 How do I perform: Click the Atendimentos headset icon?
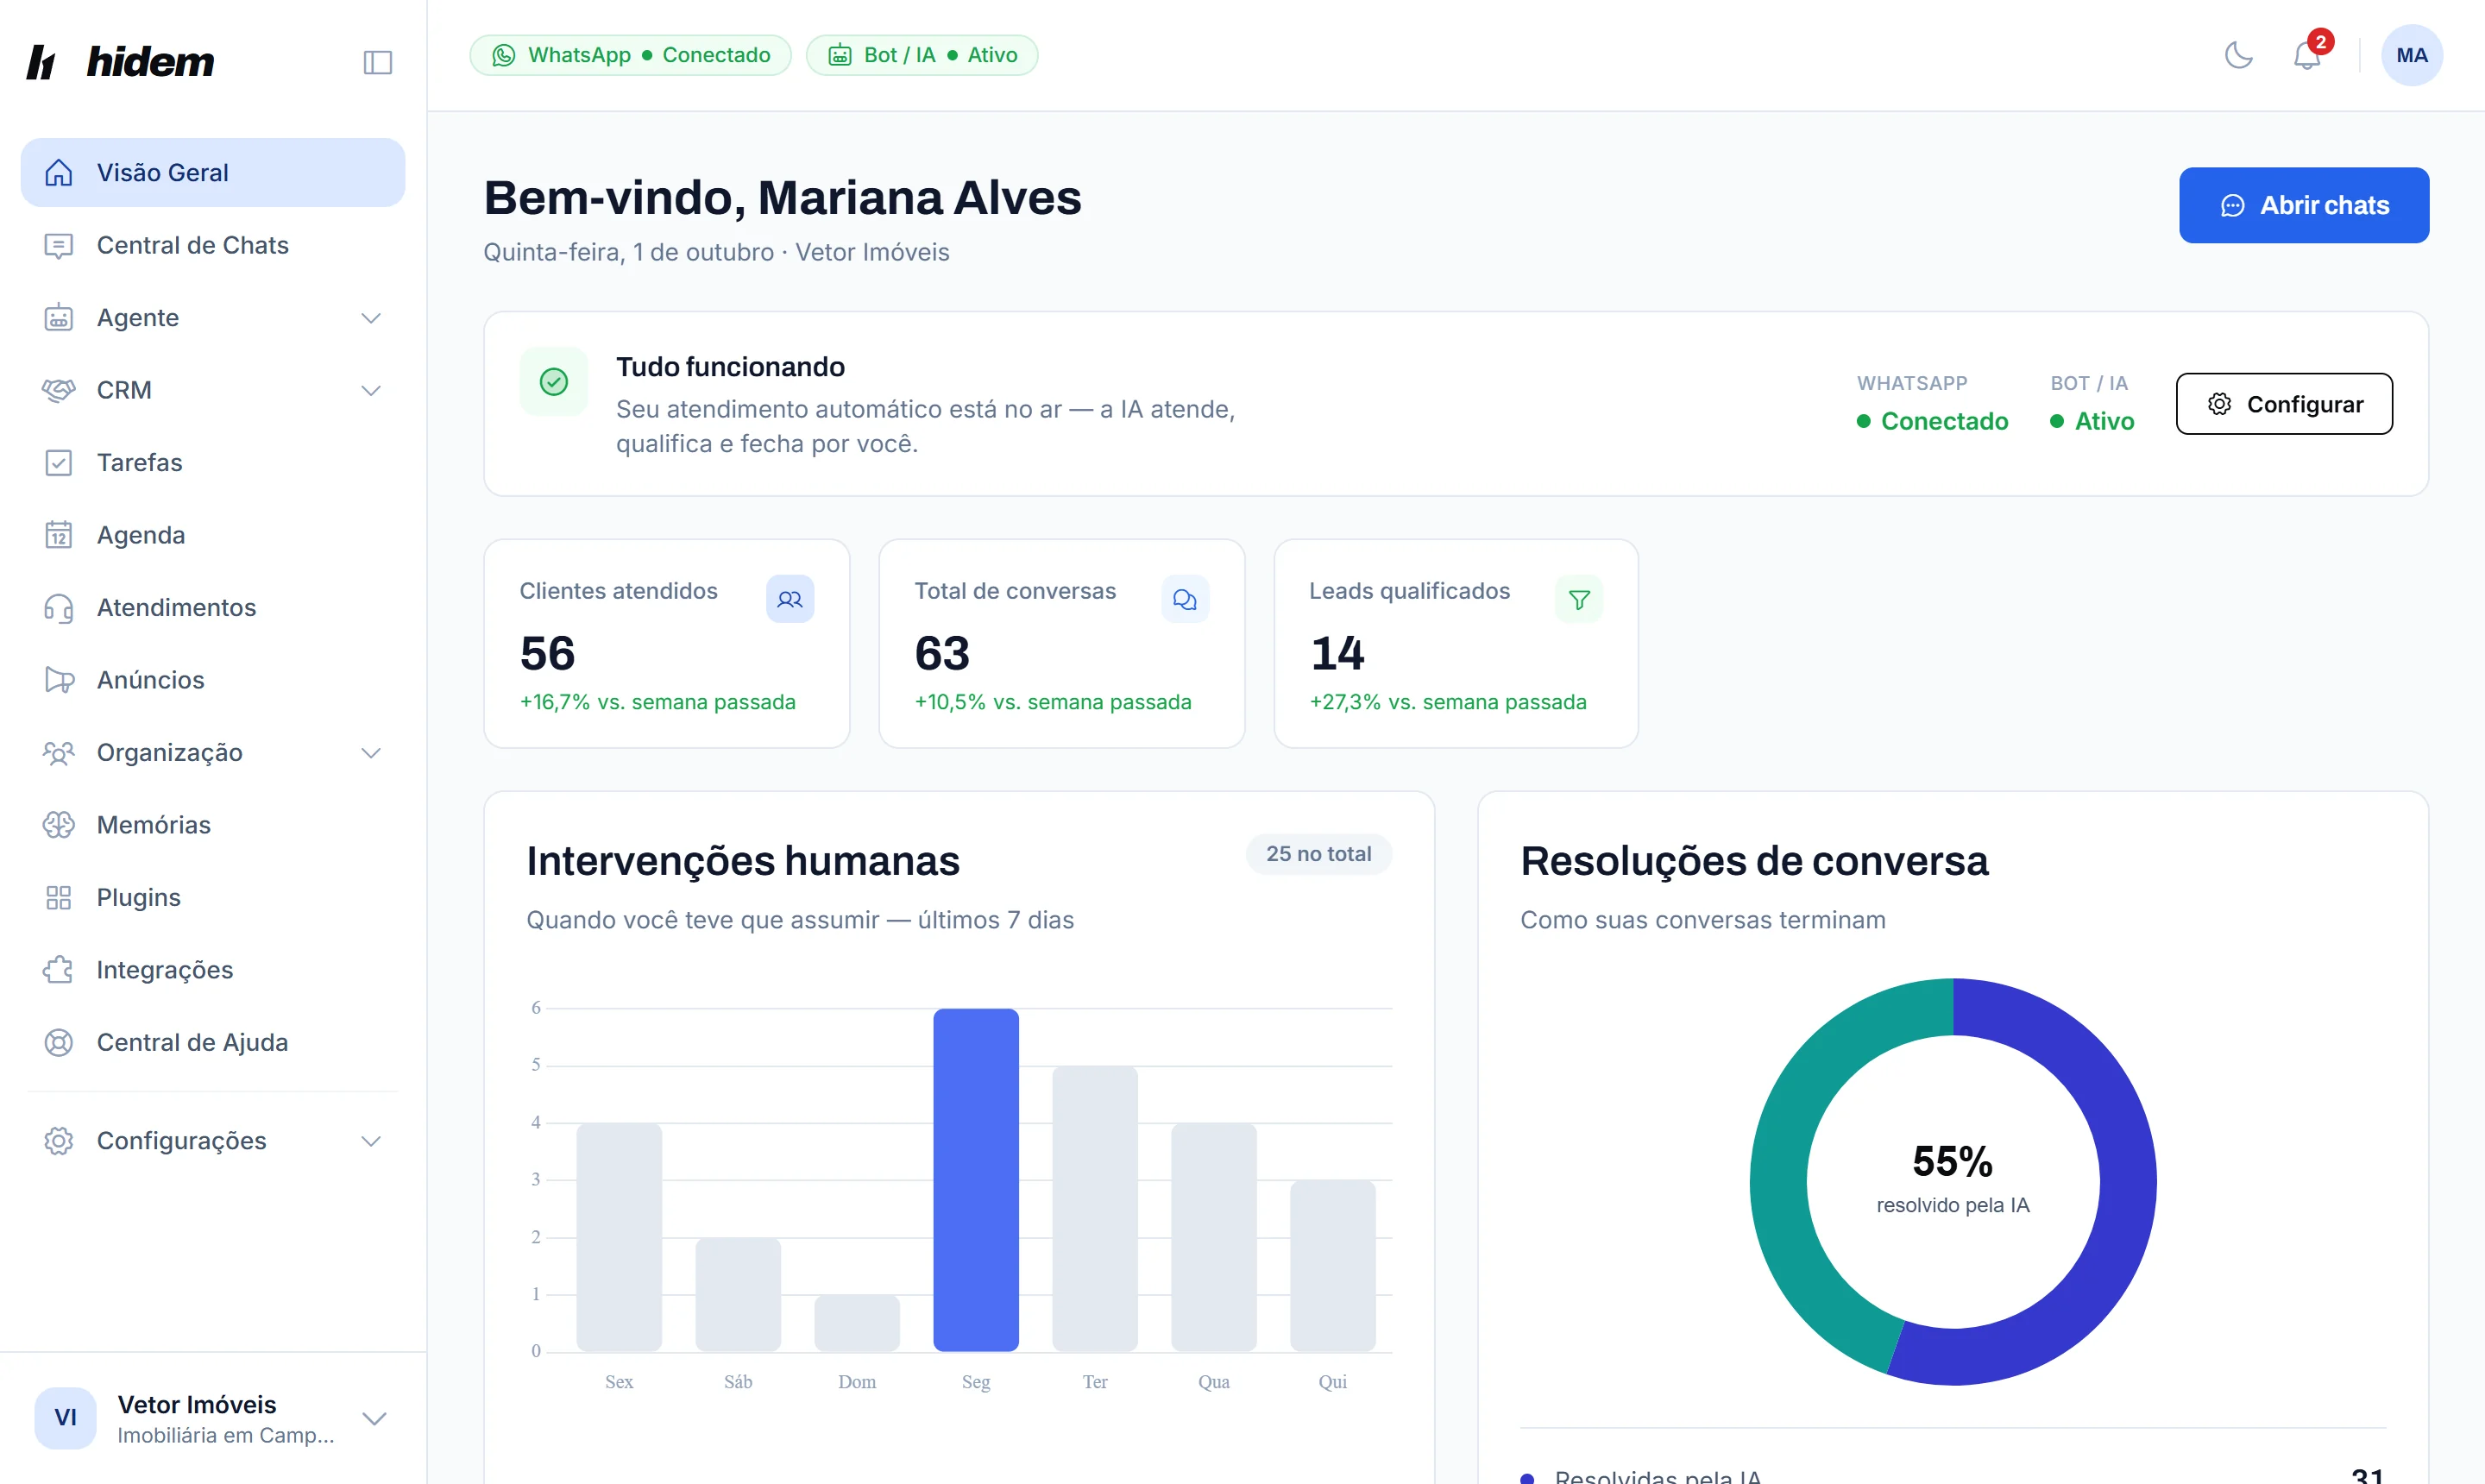click(x=59, y=607)
